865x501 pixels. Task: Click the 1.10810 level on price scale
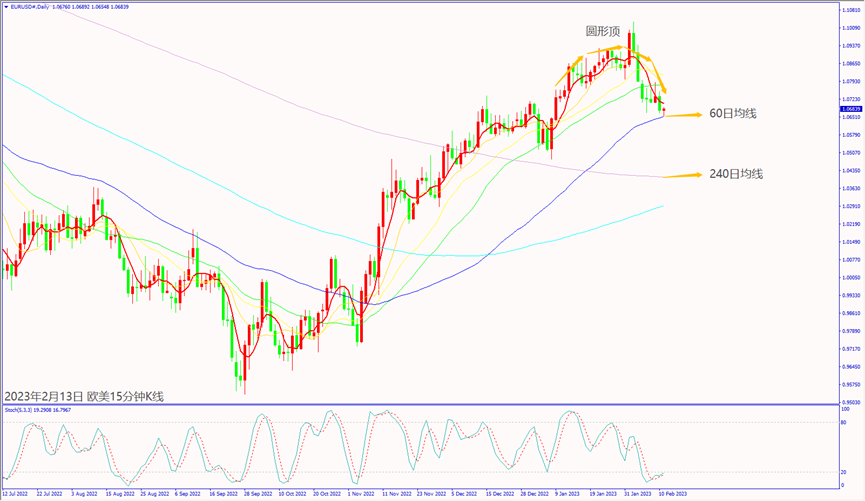point(849,9)
